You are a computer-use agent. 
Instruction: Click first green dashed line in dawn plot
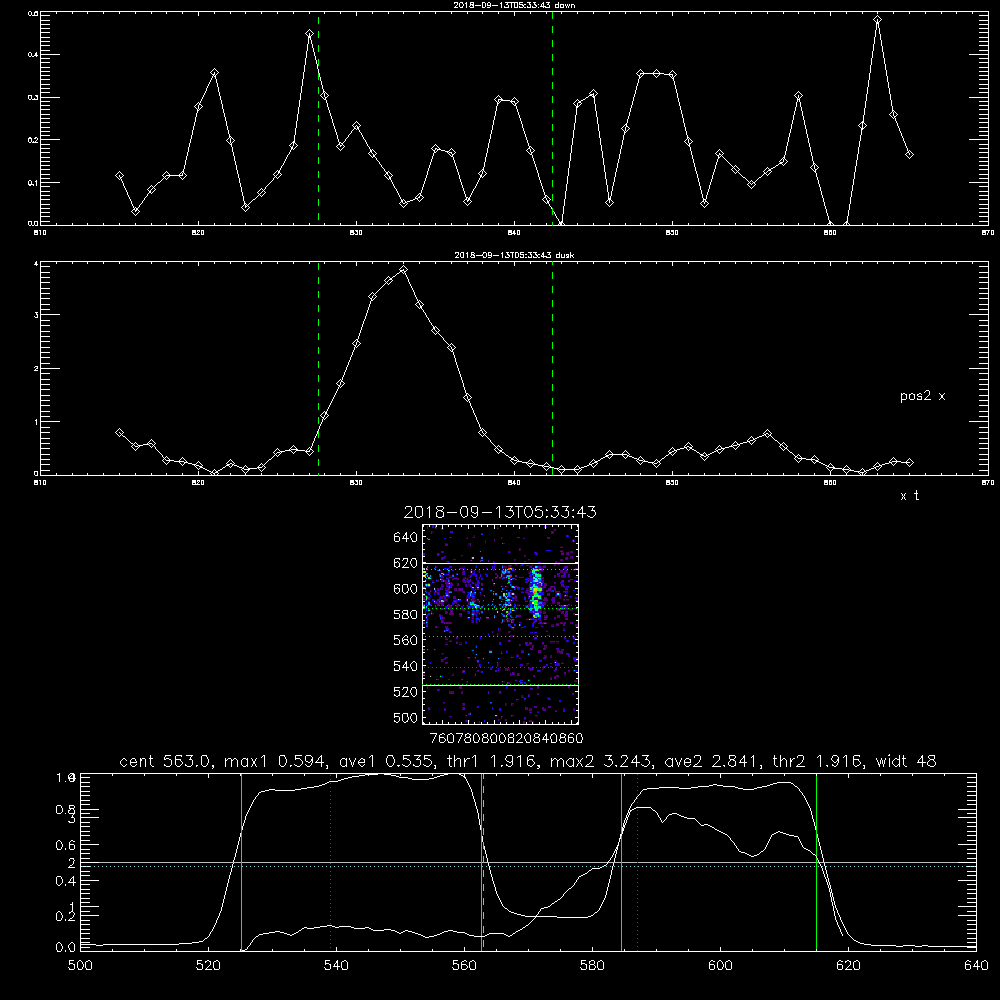[318, 118]
